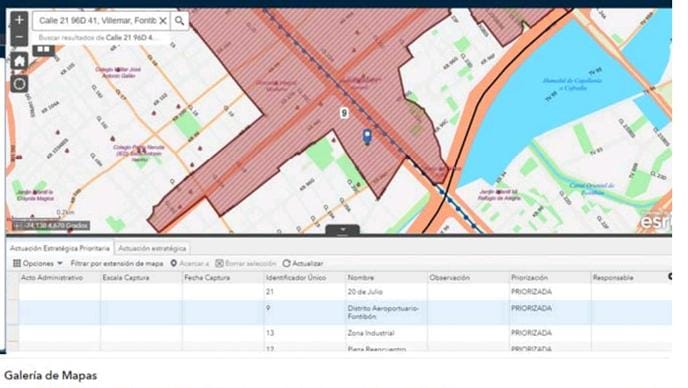688x388 pixels.
Task: Click PRIORIZADA cell in Zona Industrial row
Action: point(549,333)
